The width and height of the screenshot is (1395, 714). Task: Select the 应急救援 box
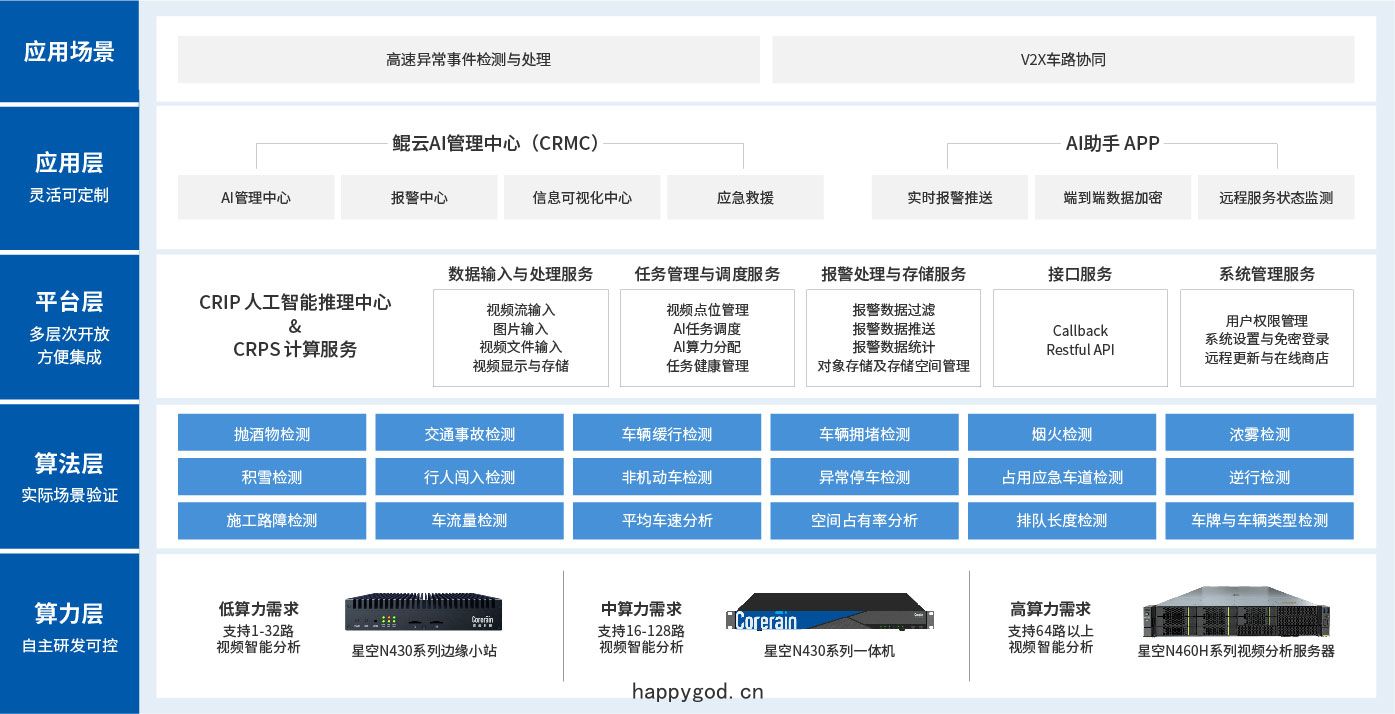point(745,197)
